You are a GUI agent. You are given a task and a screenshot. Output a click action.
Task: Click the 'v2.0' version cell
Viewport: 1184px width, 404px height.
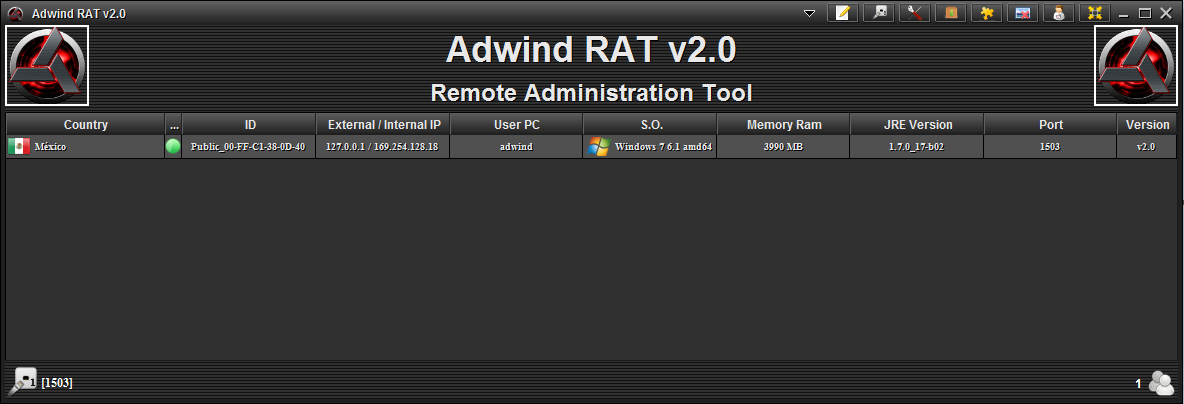coord(1146,146)
